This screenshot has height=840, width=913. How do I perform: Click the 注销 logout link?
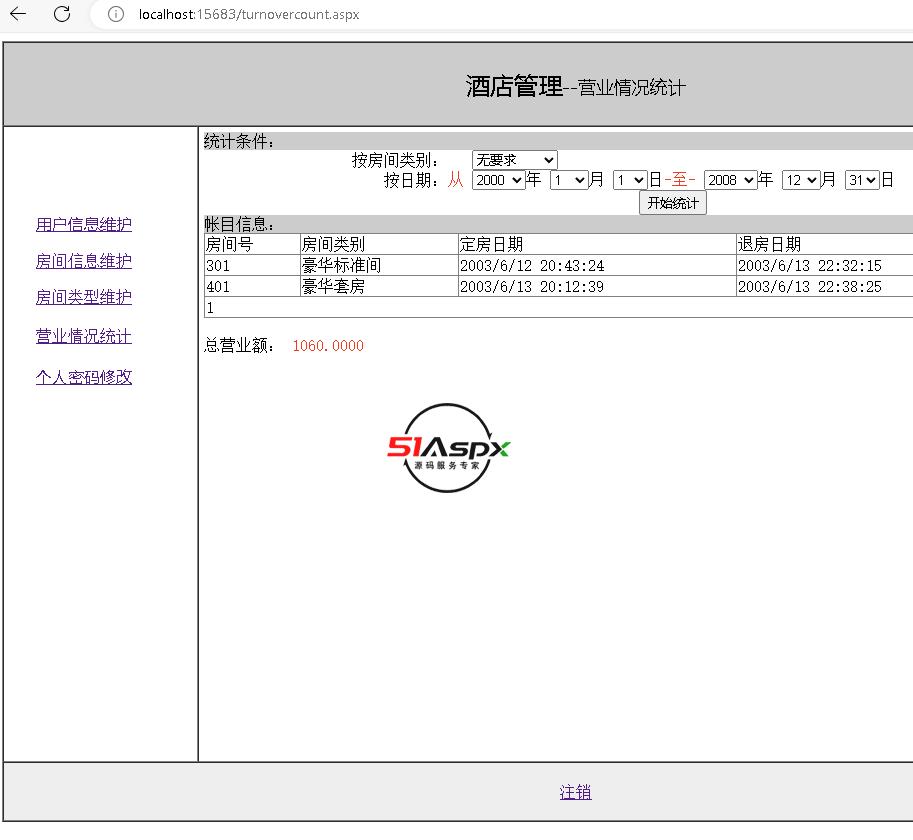click(x=575, y=792)
